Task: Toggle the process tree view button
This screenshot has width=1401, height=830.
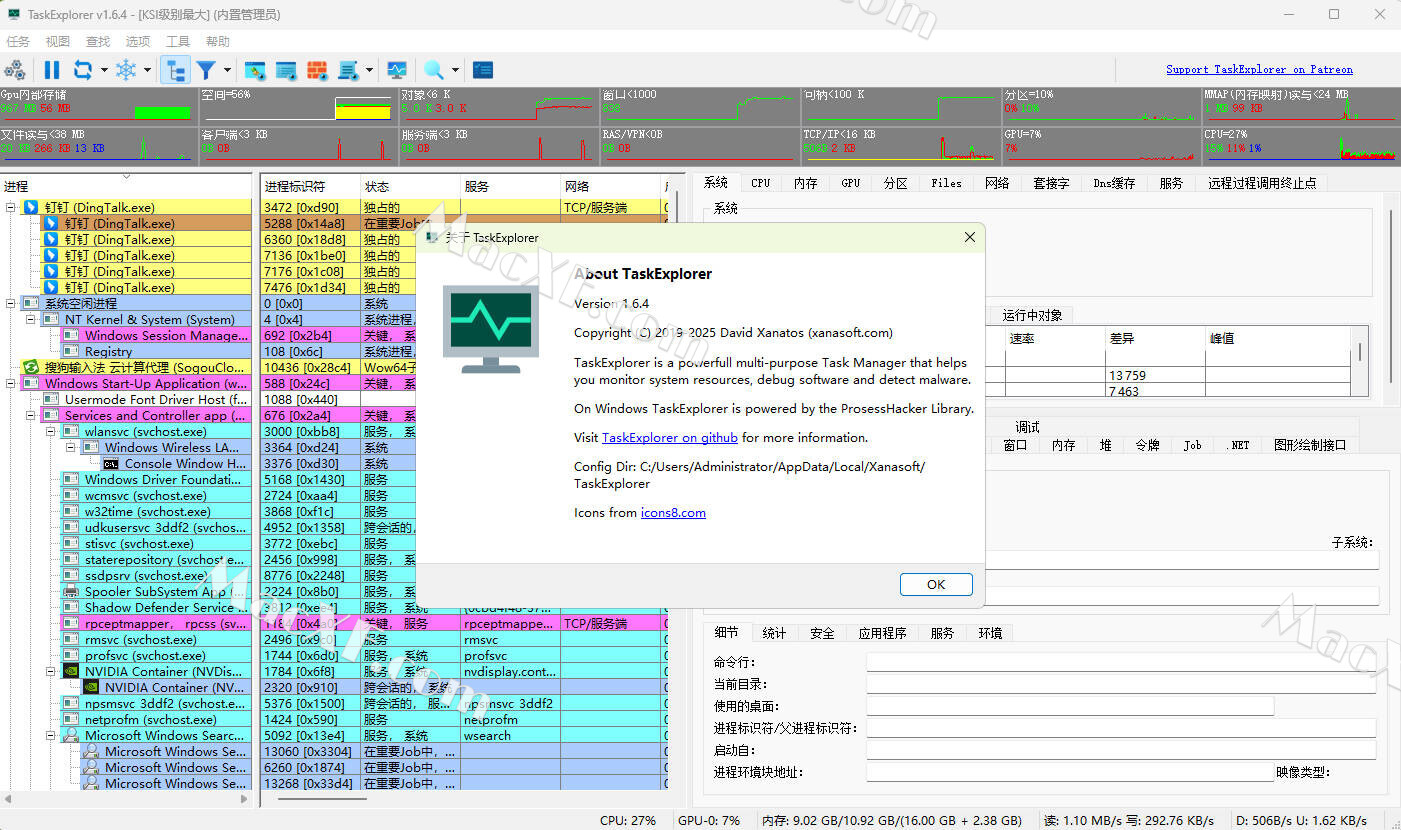Action: pos(176,70)
